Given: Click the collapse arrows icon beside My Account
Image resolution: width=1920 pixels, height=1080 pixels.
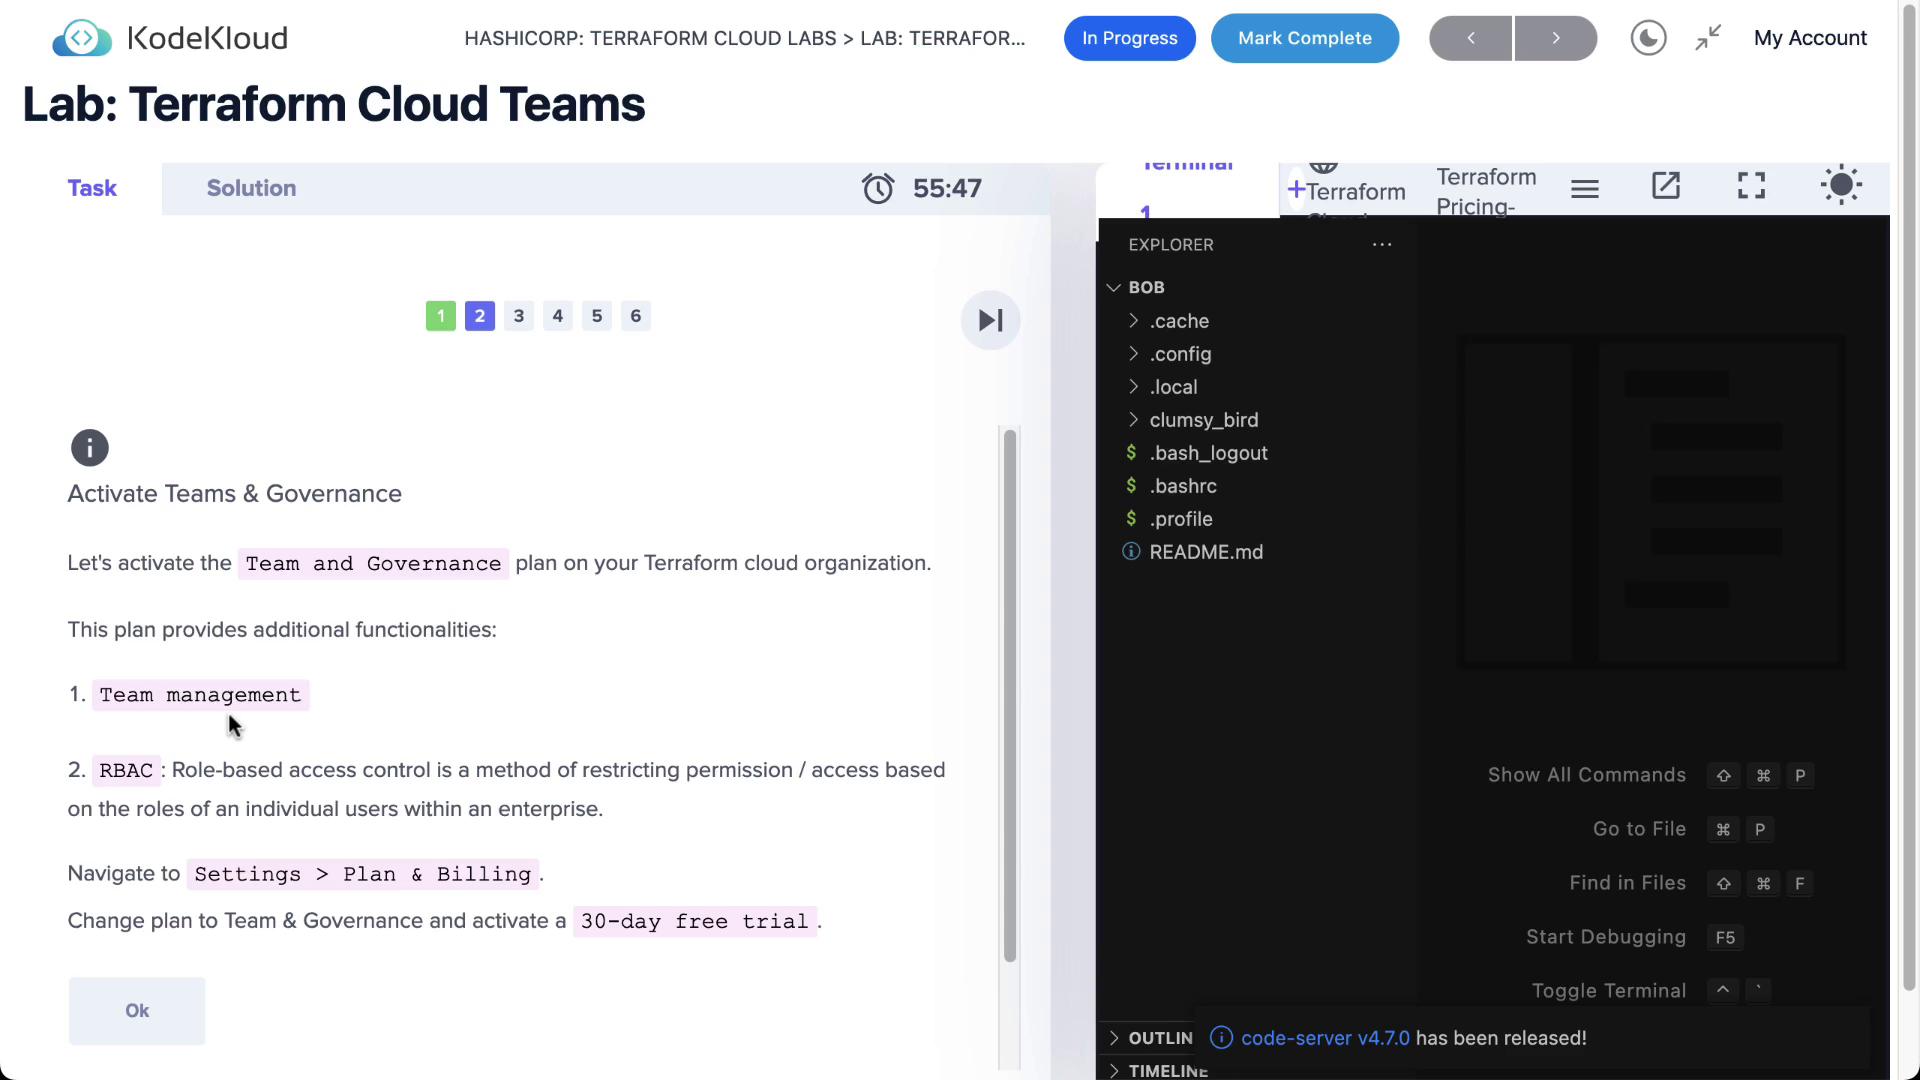Looking at the screenshot, I should pos(1708,38).
